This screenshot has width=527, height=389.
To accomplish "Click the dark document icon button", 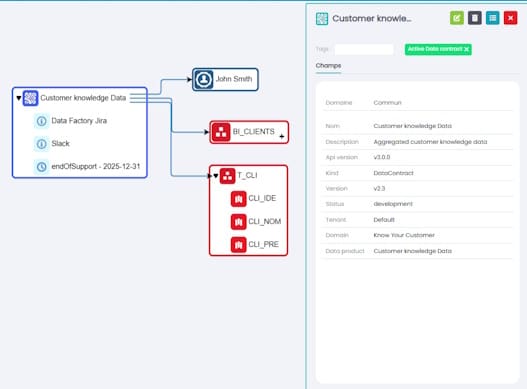I will point(475,18).
